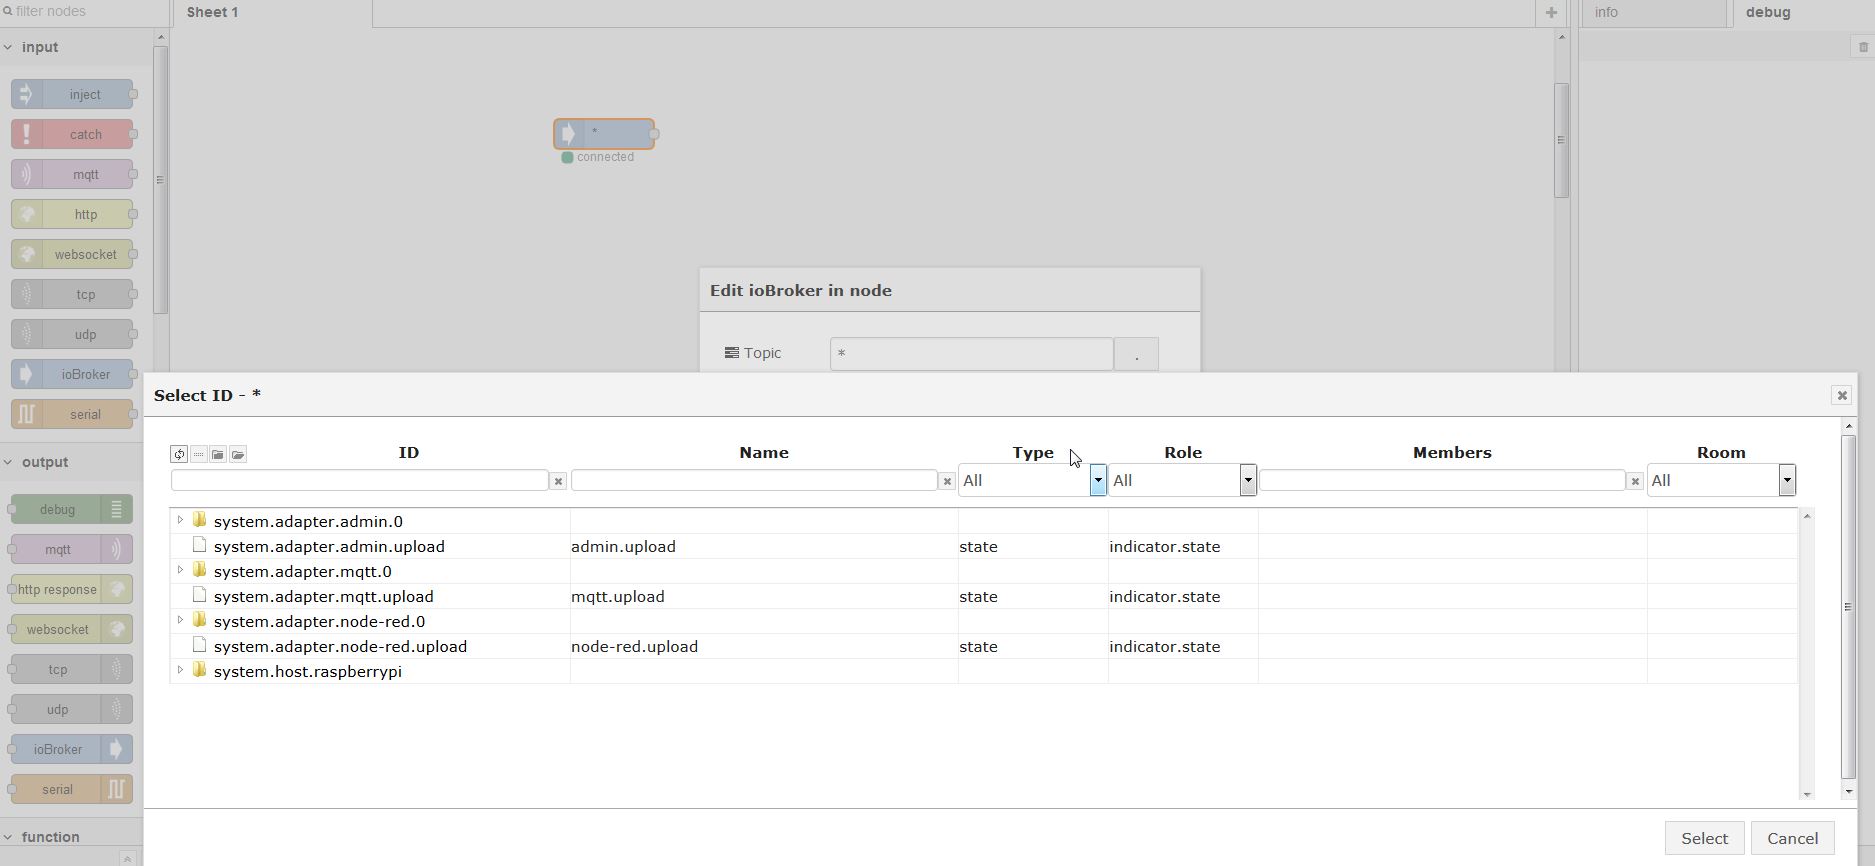The width and height of the screenshot is (1875, 866).
Task: Focus the Name filter field
Action: pyautogui.click(x=754, y=481)
